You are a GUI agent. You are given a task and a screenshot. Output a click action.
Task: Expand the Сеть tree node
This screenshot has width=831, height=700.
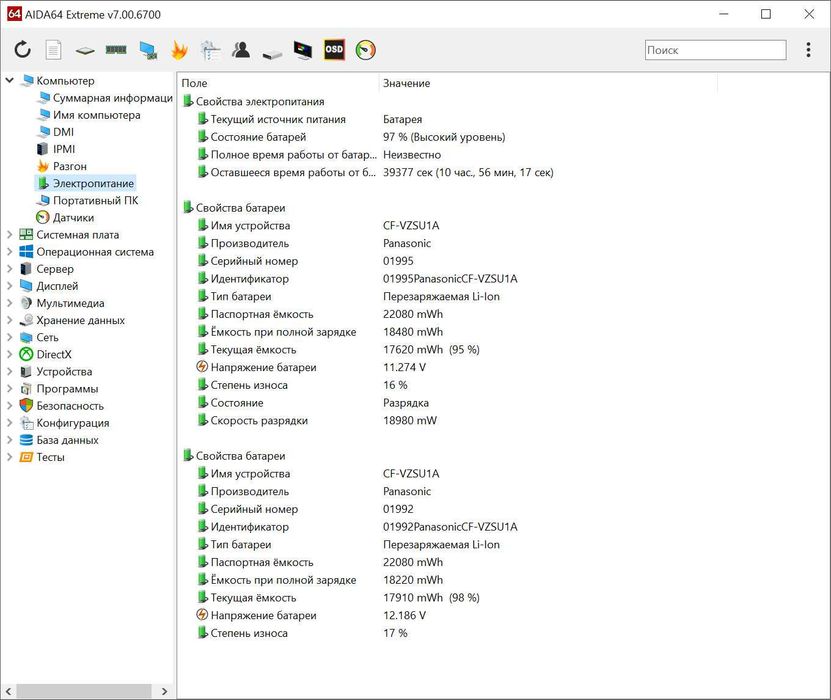[10, 337]
